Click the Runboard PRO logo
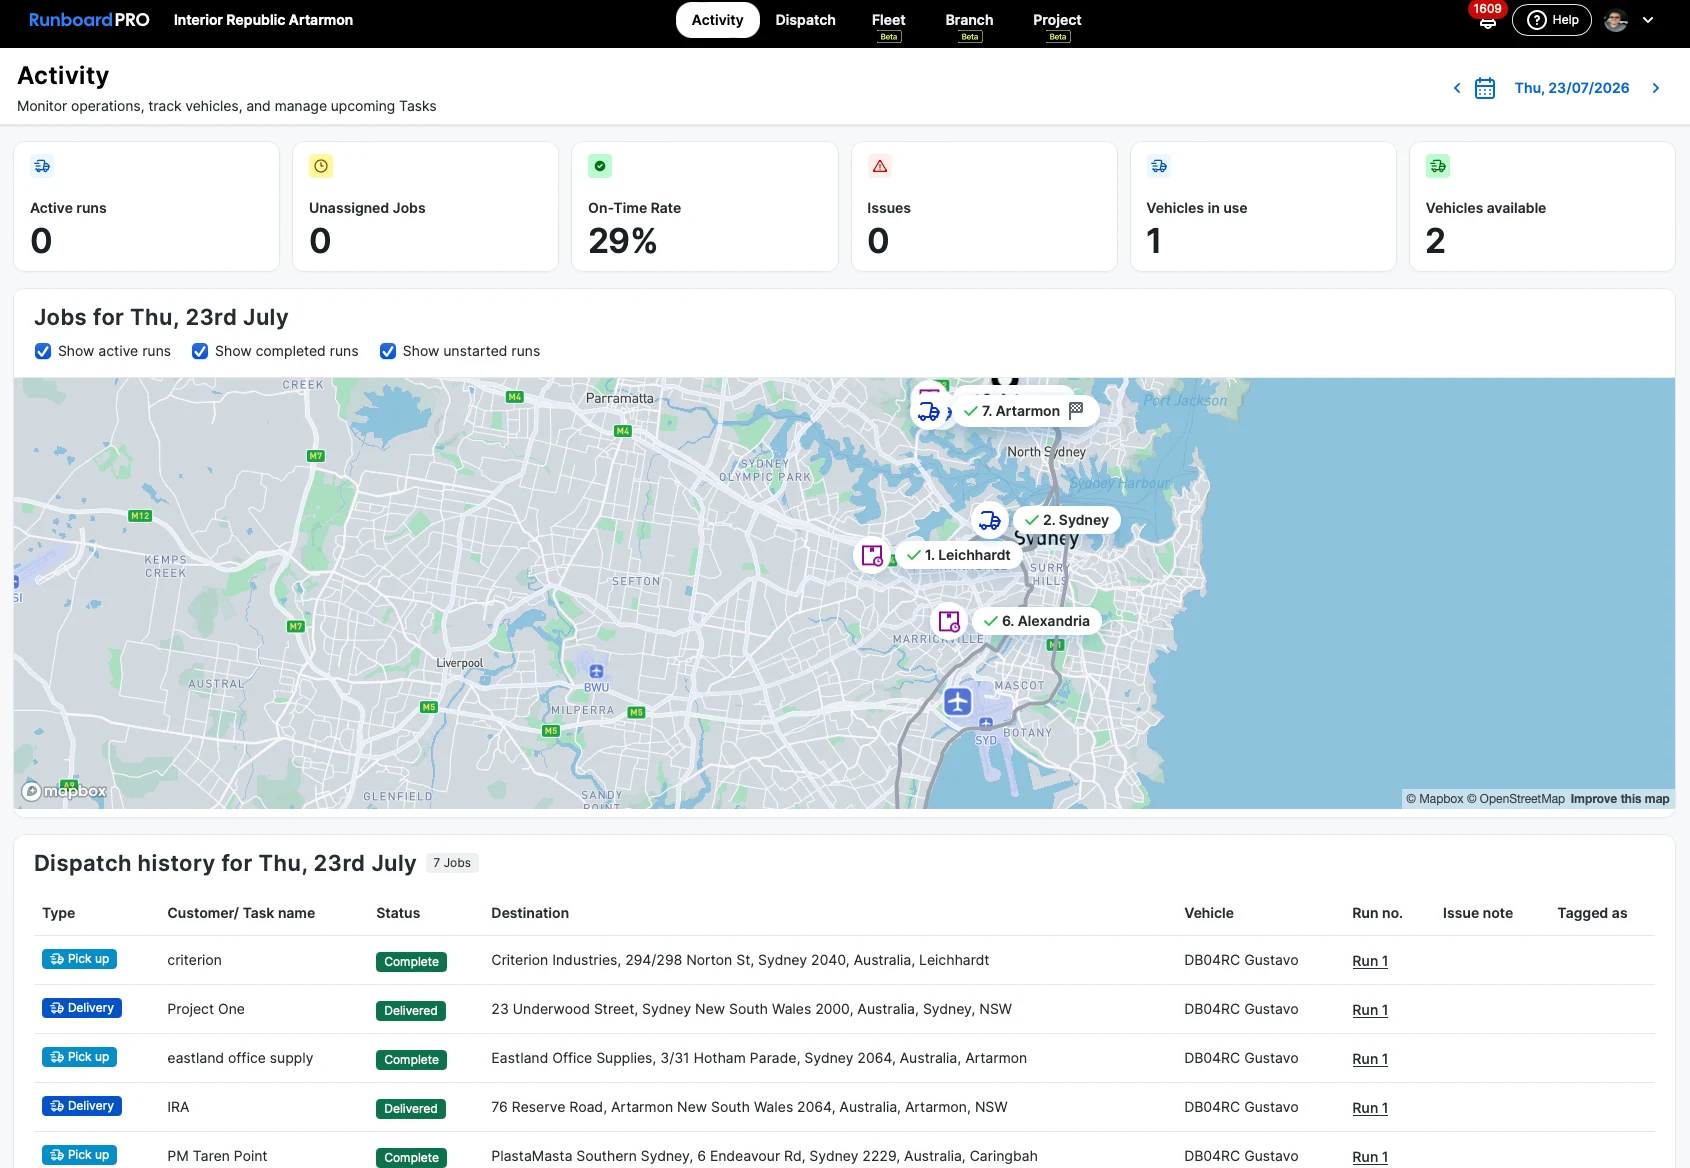 (89, 20)
